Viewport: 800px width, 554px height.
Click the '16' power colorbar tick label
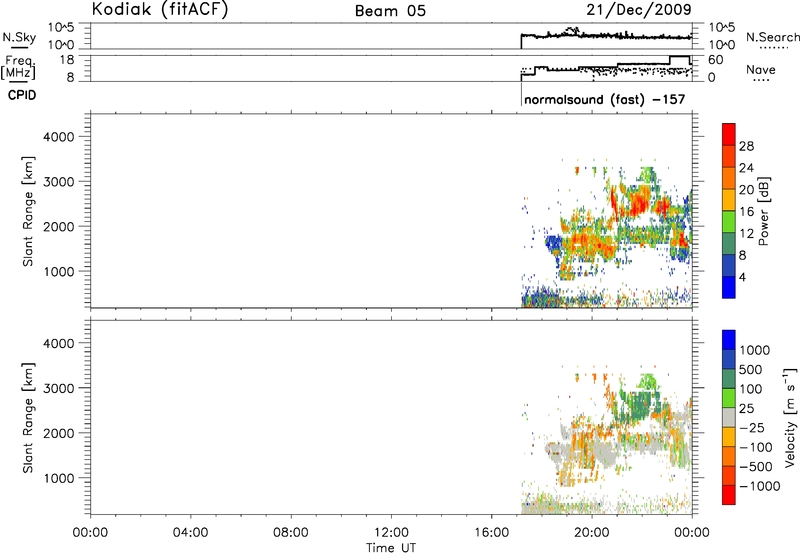click(746, 212)
